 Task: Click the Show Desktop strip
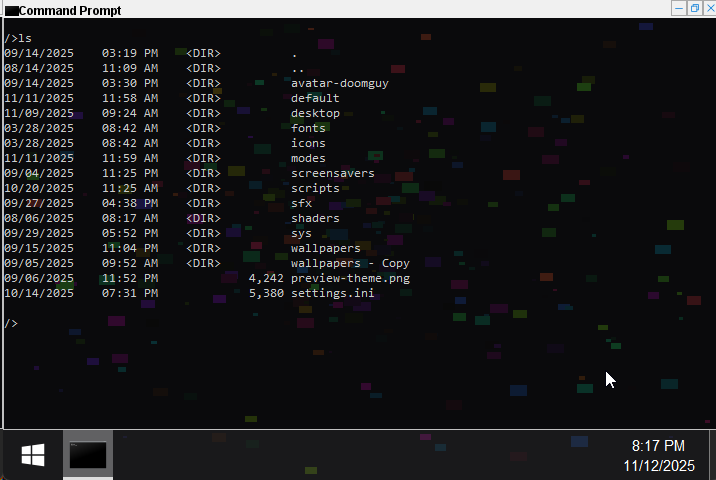pos(712,456)
